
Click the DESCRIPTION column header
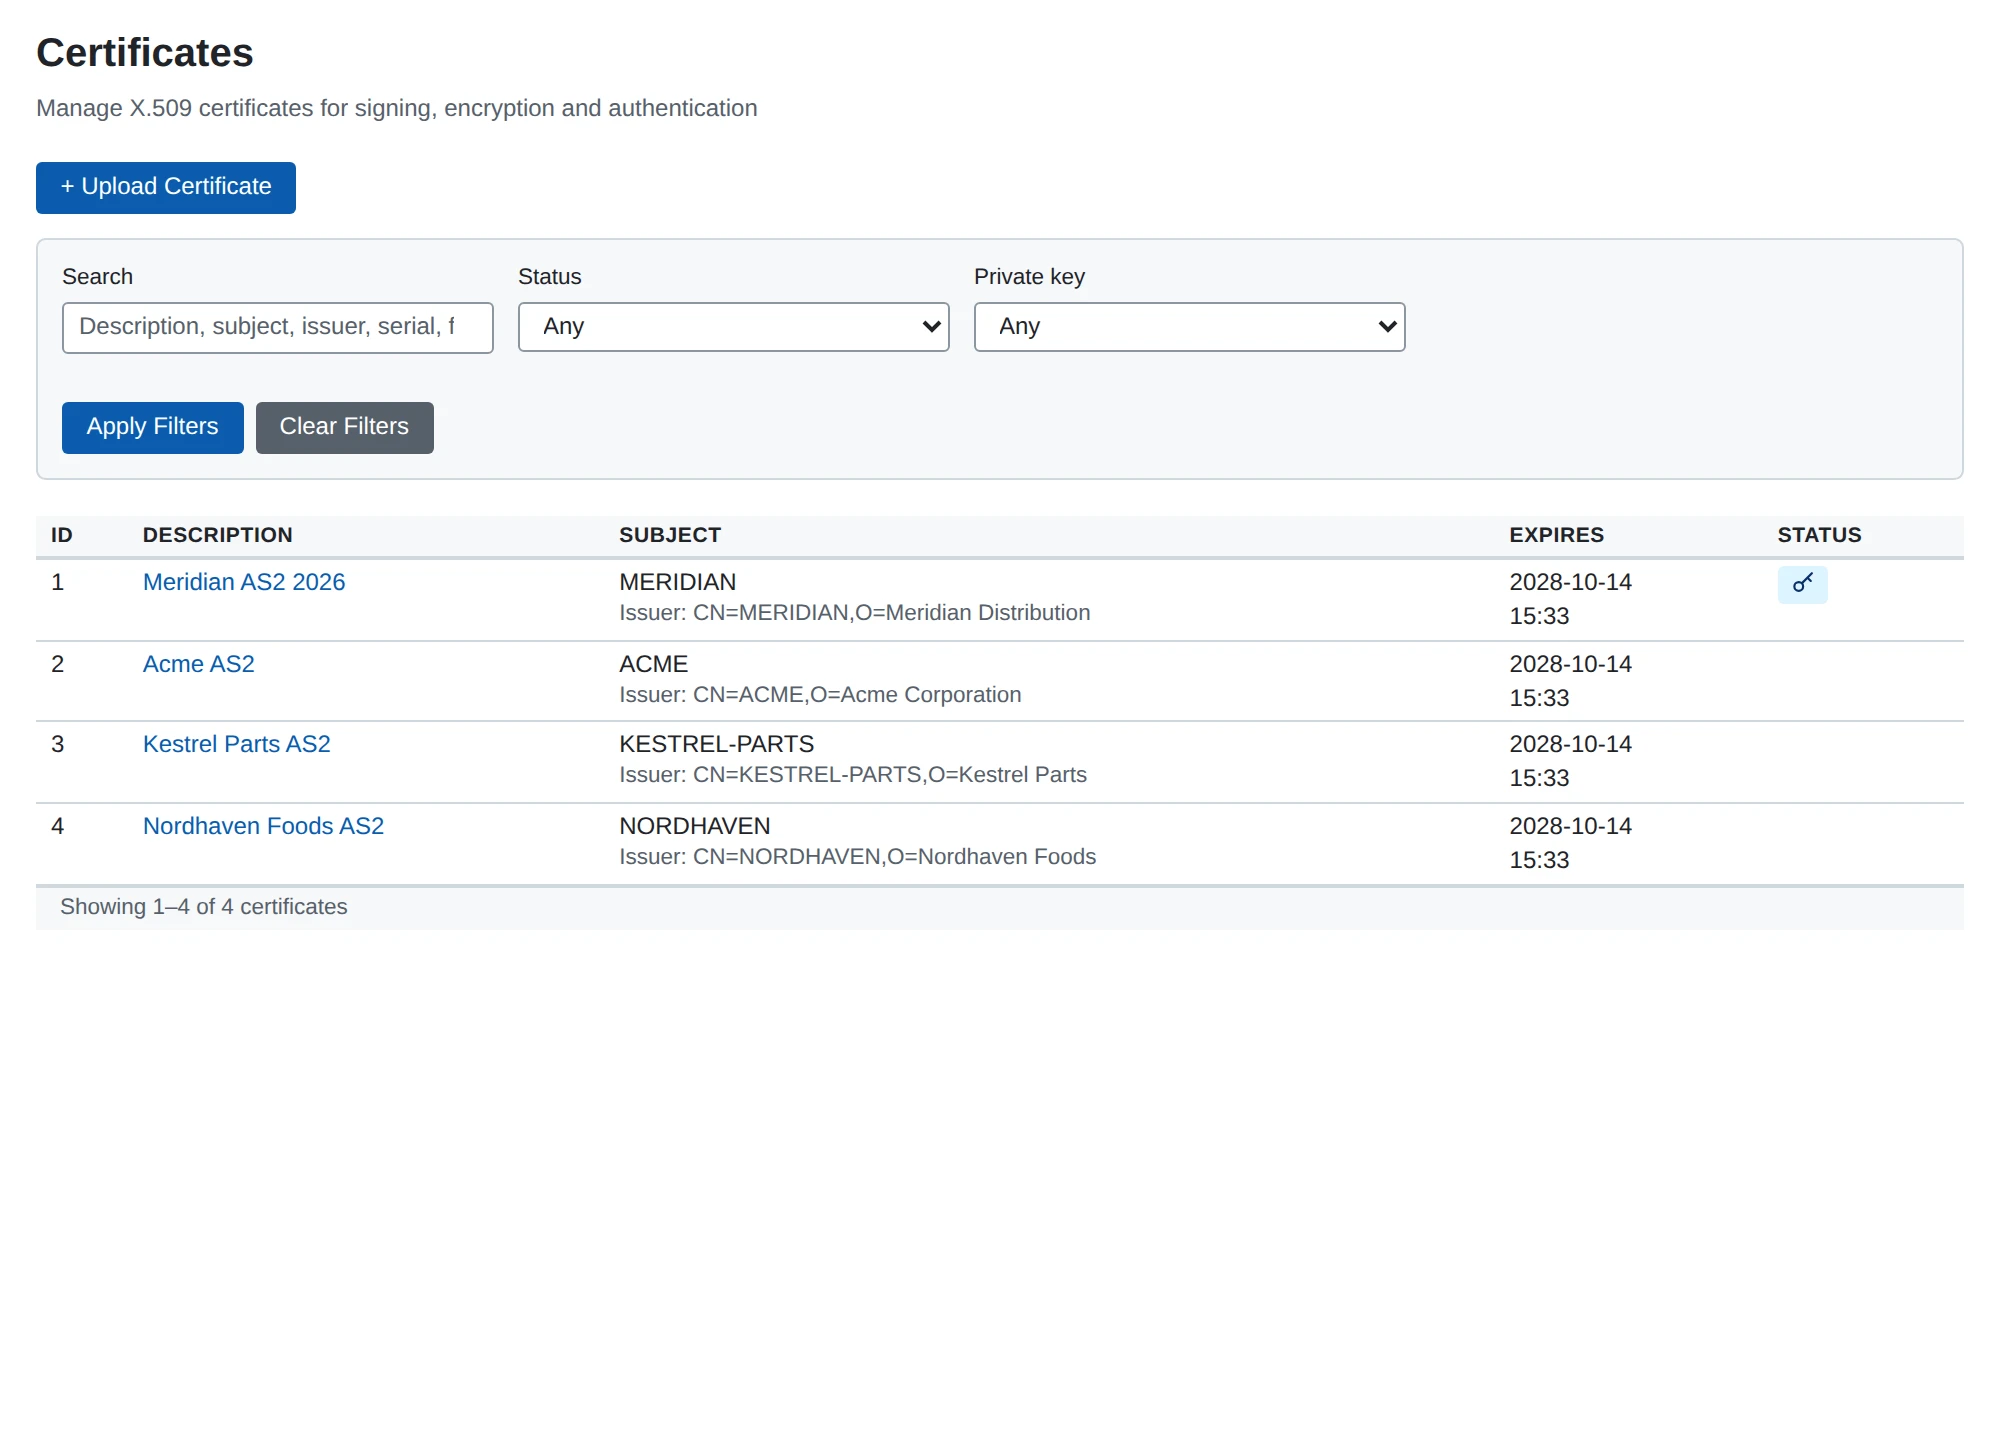tap(218, 535)
